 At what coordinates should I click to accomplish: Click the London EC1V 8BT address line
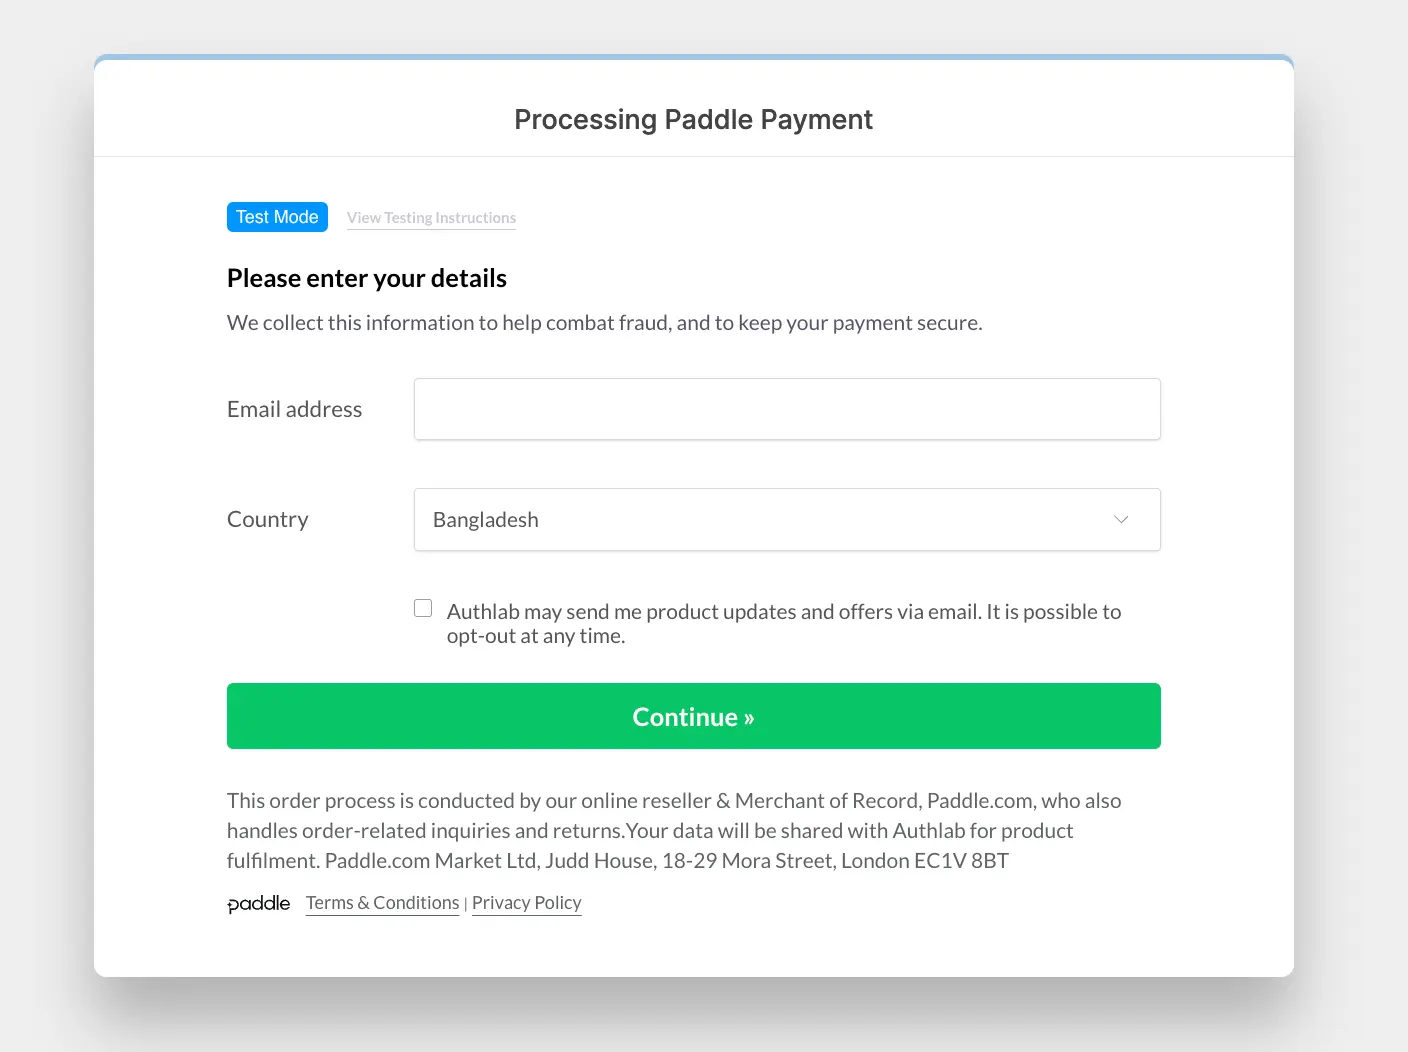(925, 861)
